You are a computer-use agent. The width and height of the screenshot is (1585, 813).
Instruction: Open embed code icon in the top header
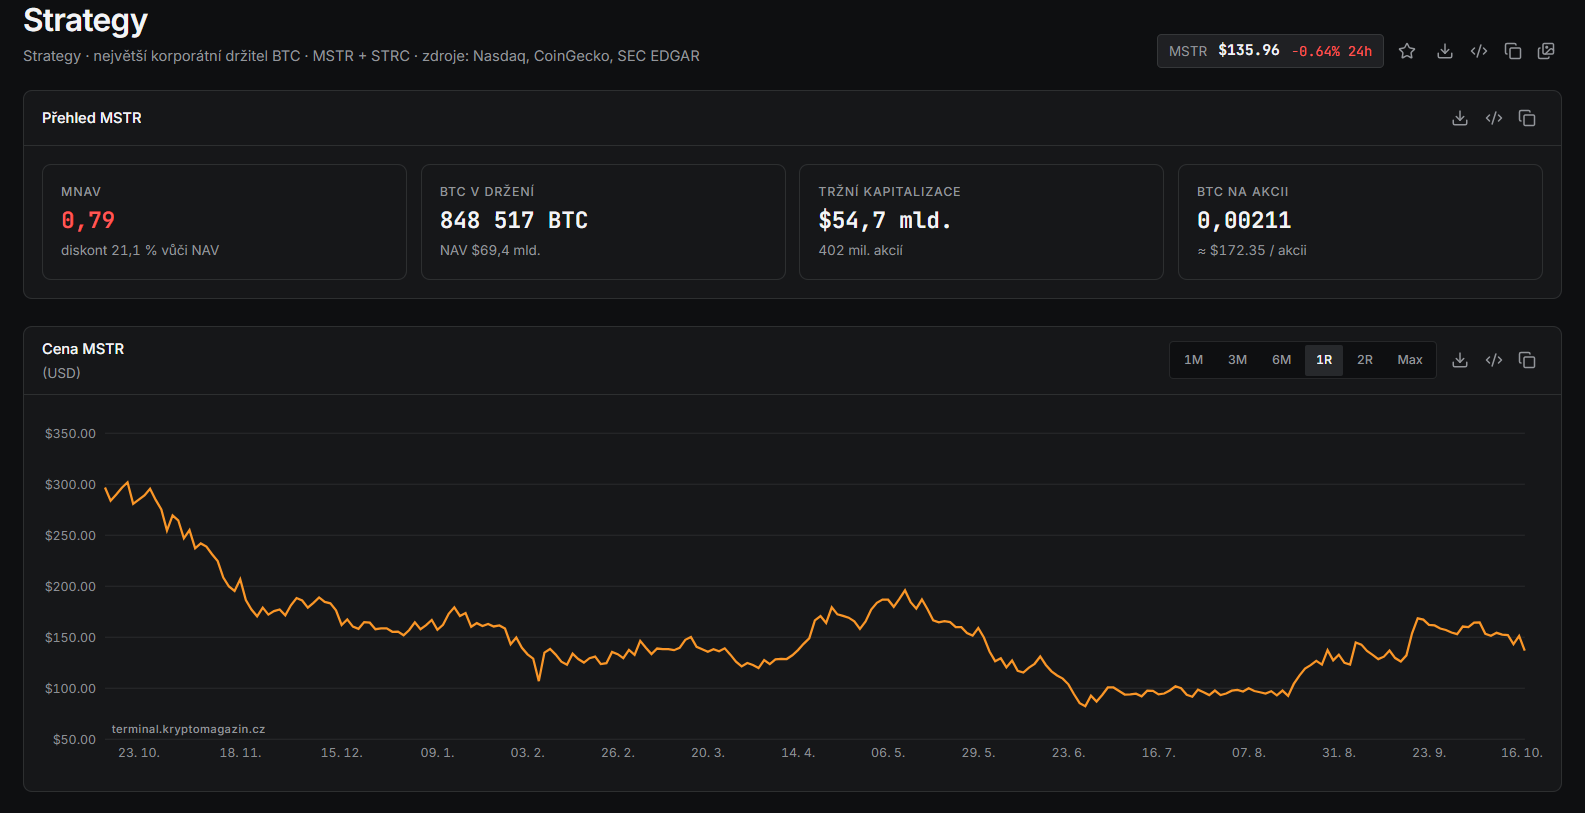coord(1479,51)
